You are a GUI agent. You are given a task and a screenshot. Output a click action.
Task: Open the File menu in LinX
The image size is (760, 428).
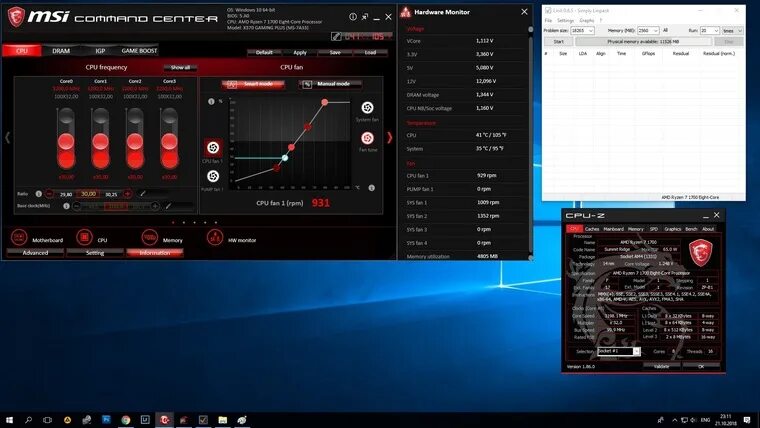click(x=548, y=20)
